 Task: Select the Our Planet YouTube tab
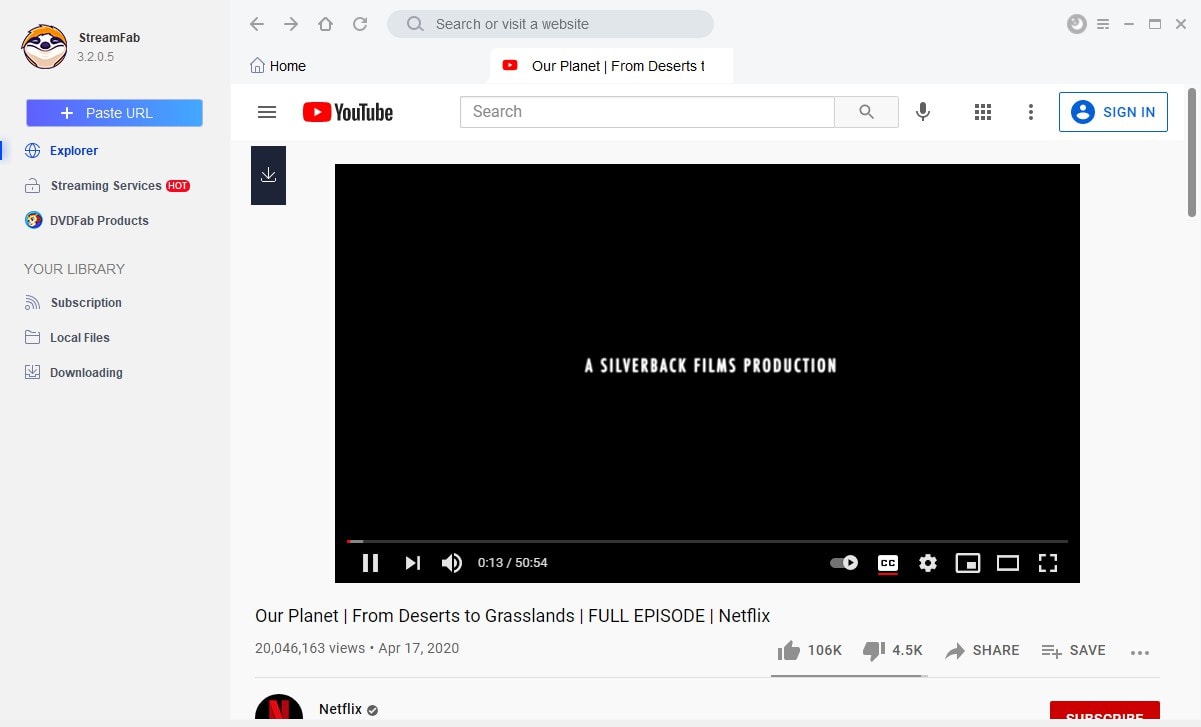point(611,66)
